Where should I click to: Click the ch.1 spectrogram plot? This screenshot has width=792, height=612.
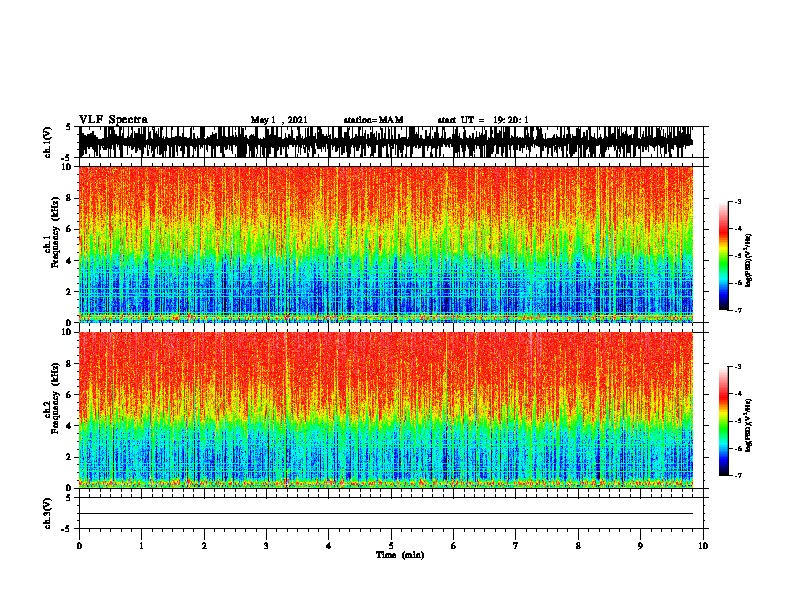coord(385,244)
